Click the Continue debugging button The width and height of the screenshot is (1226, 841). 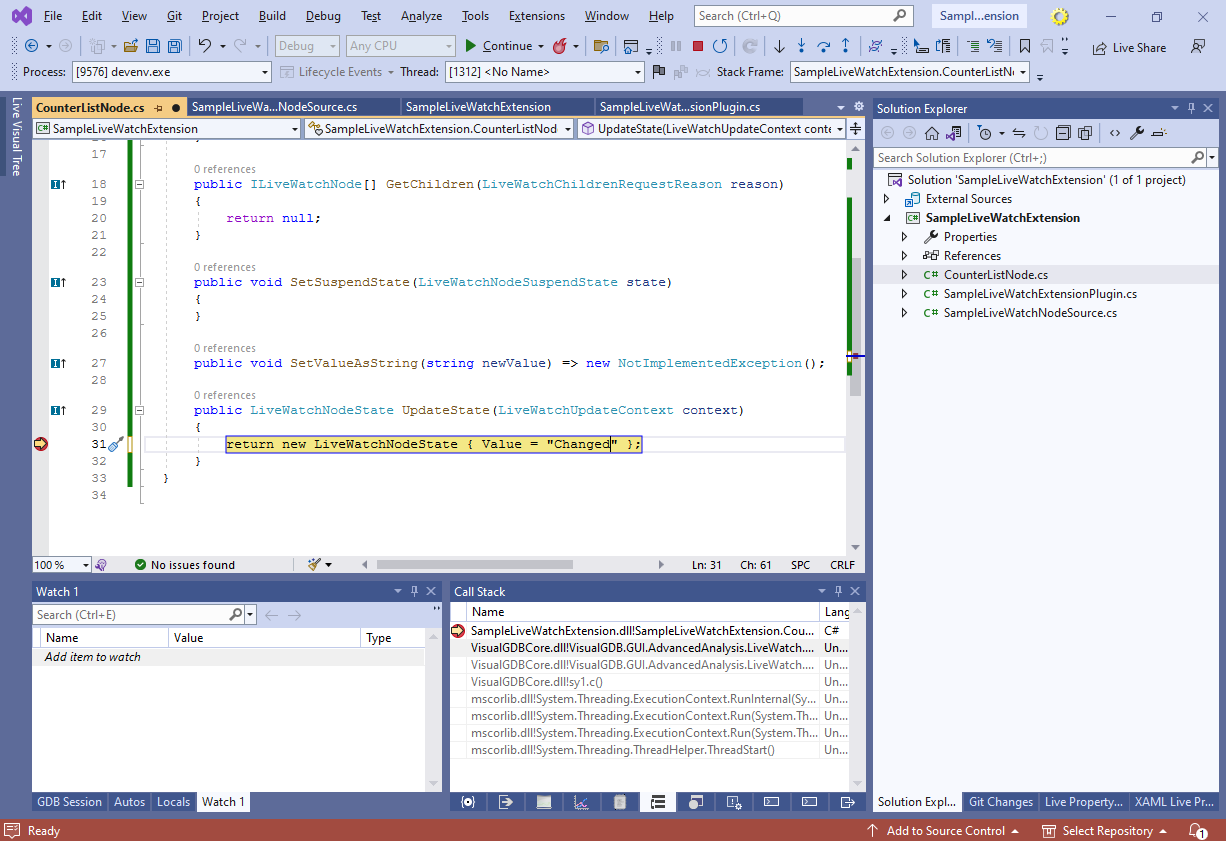pos(499,46)
